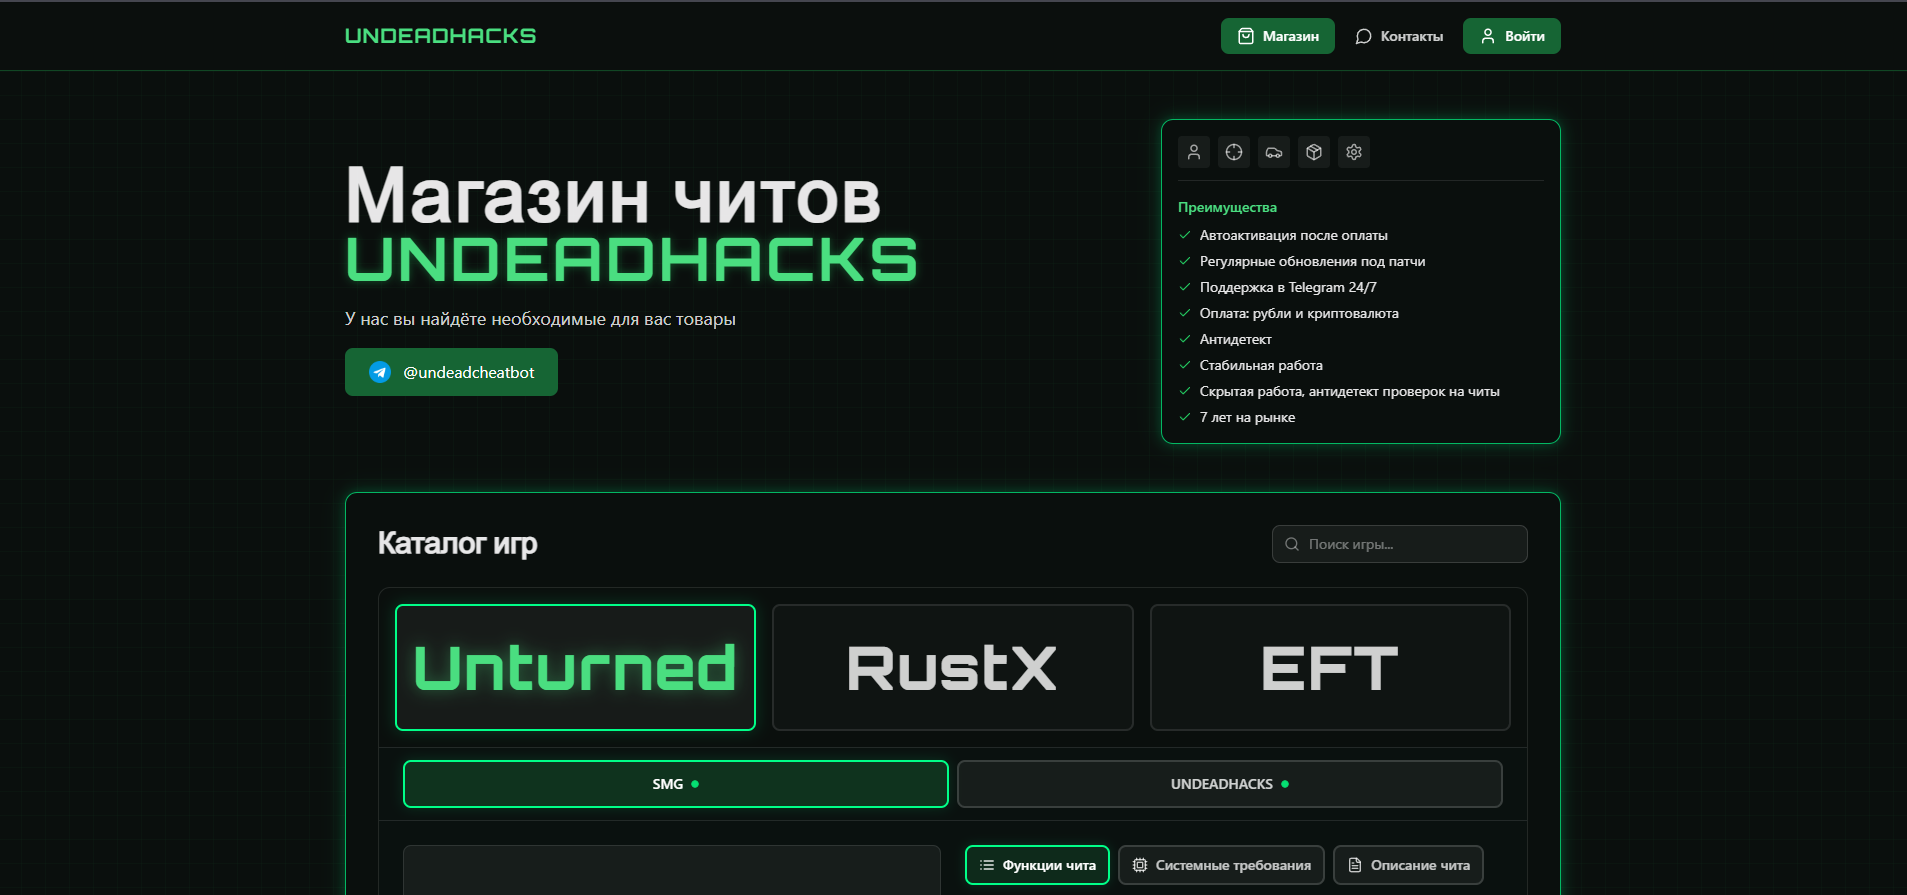
Task: Open the Описание чита tab
Action: [1408, 865]
